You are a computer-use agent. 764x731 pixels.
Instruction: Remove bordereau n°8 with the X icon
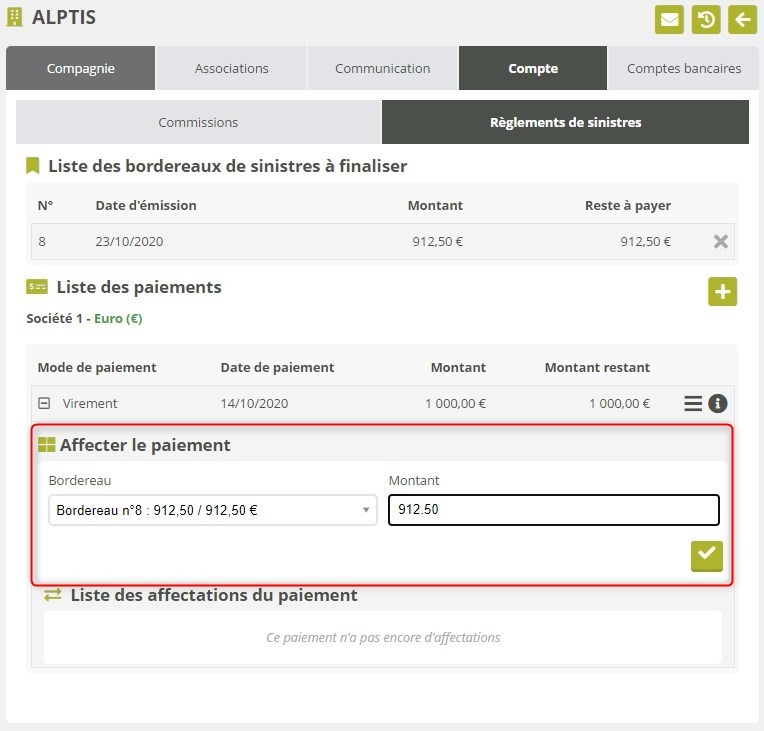tap(720, 241)
